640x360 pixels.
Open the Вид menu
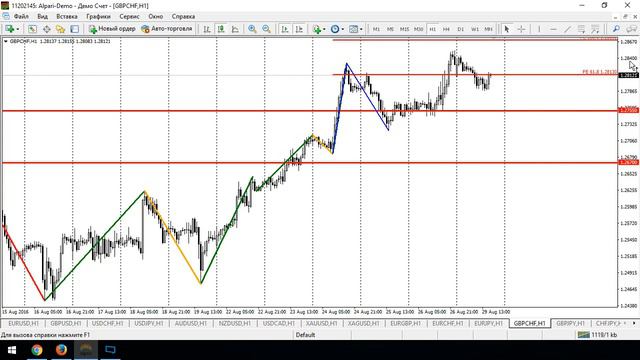coord(42,16)
